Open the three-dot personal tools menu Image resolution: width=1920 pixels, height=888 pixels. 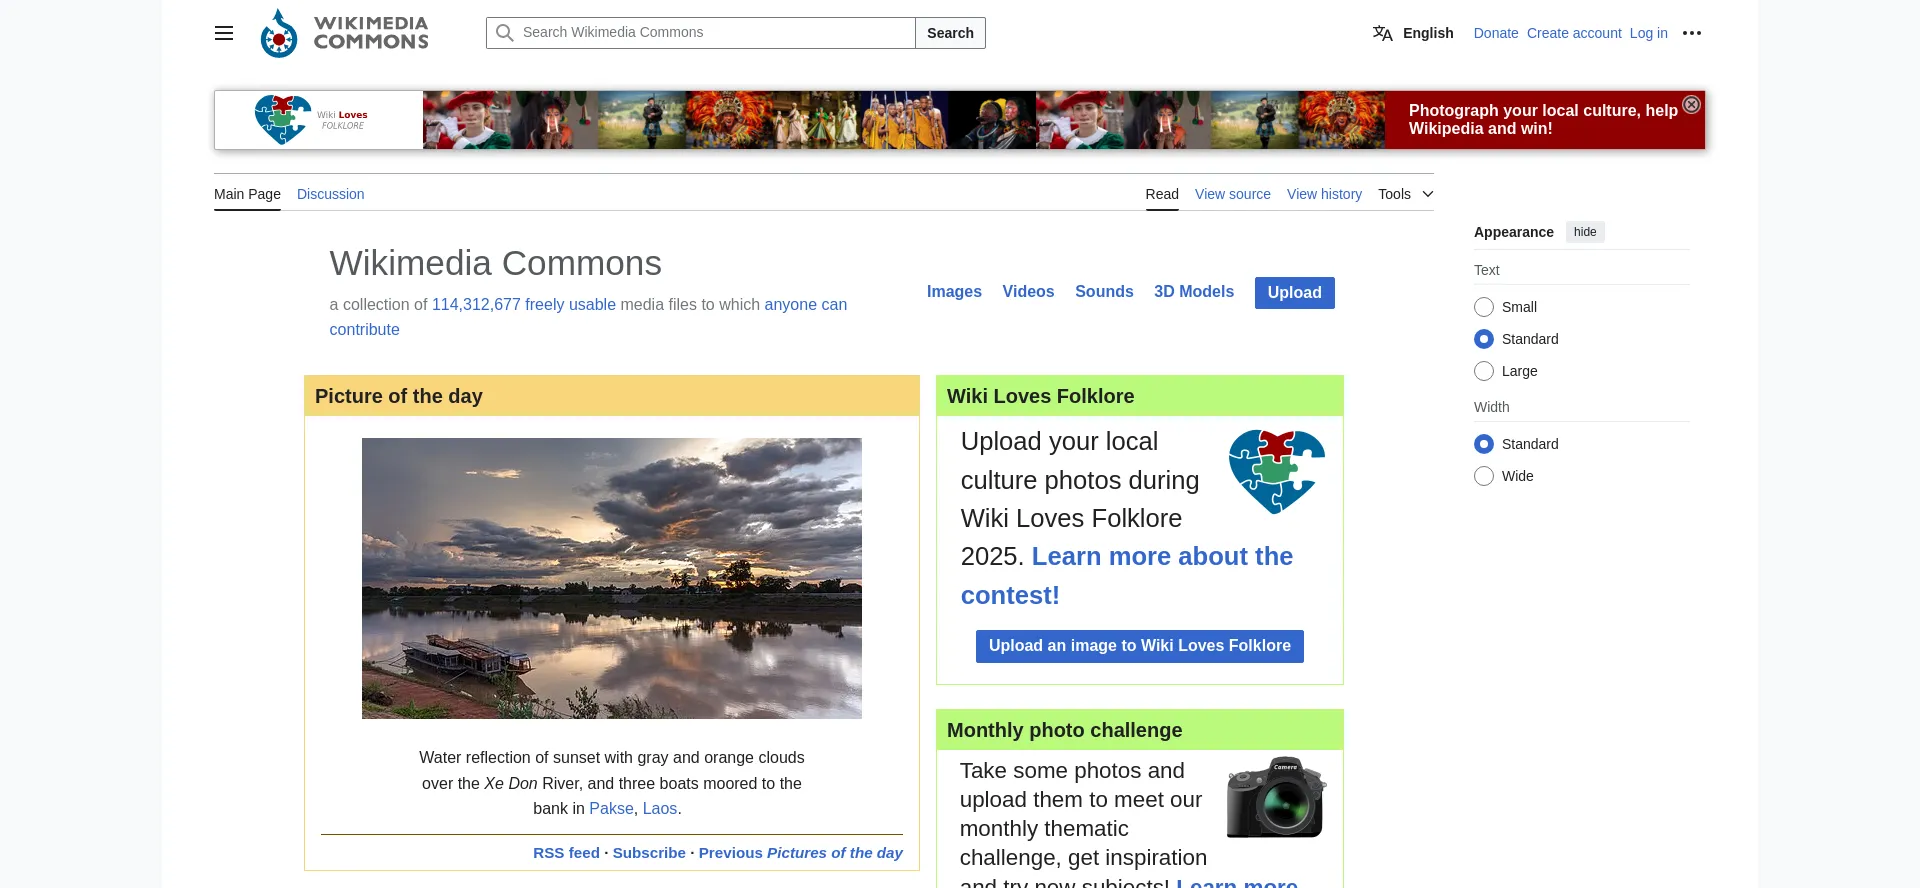(1691, 33)
